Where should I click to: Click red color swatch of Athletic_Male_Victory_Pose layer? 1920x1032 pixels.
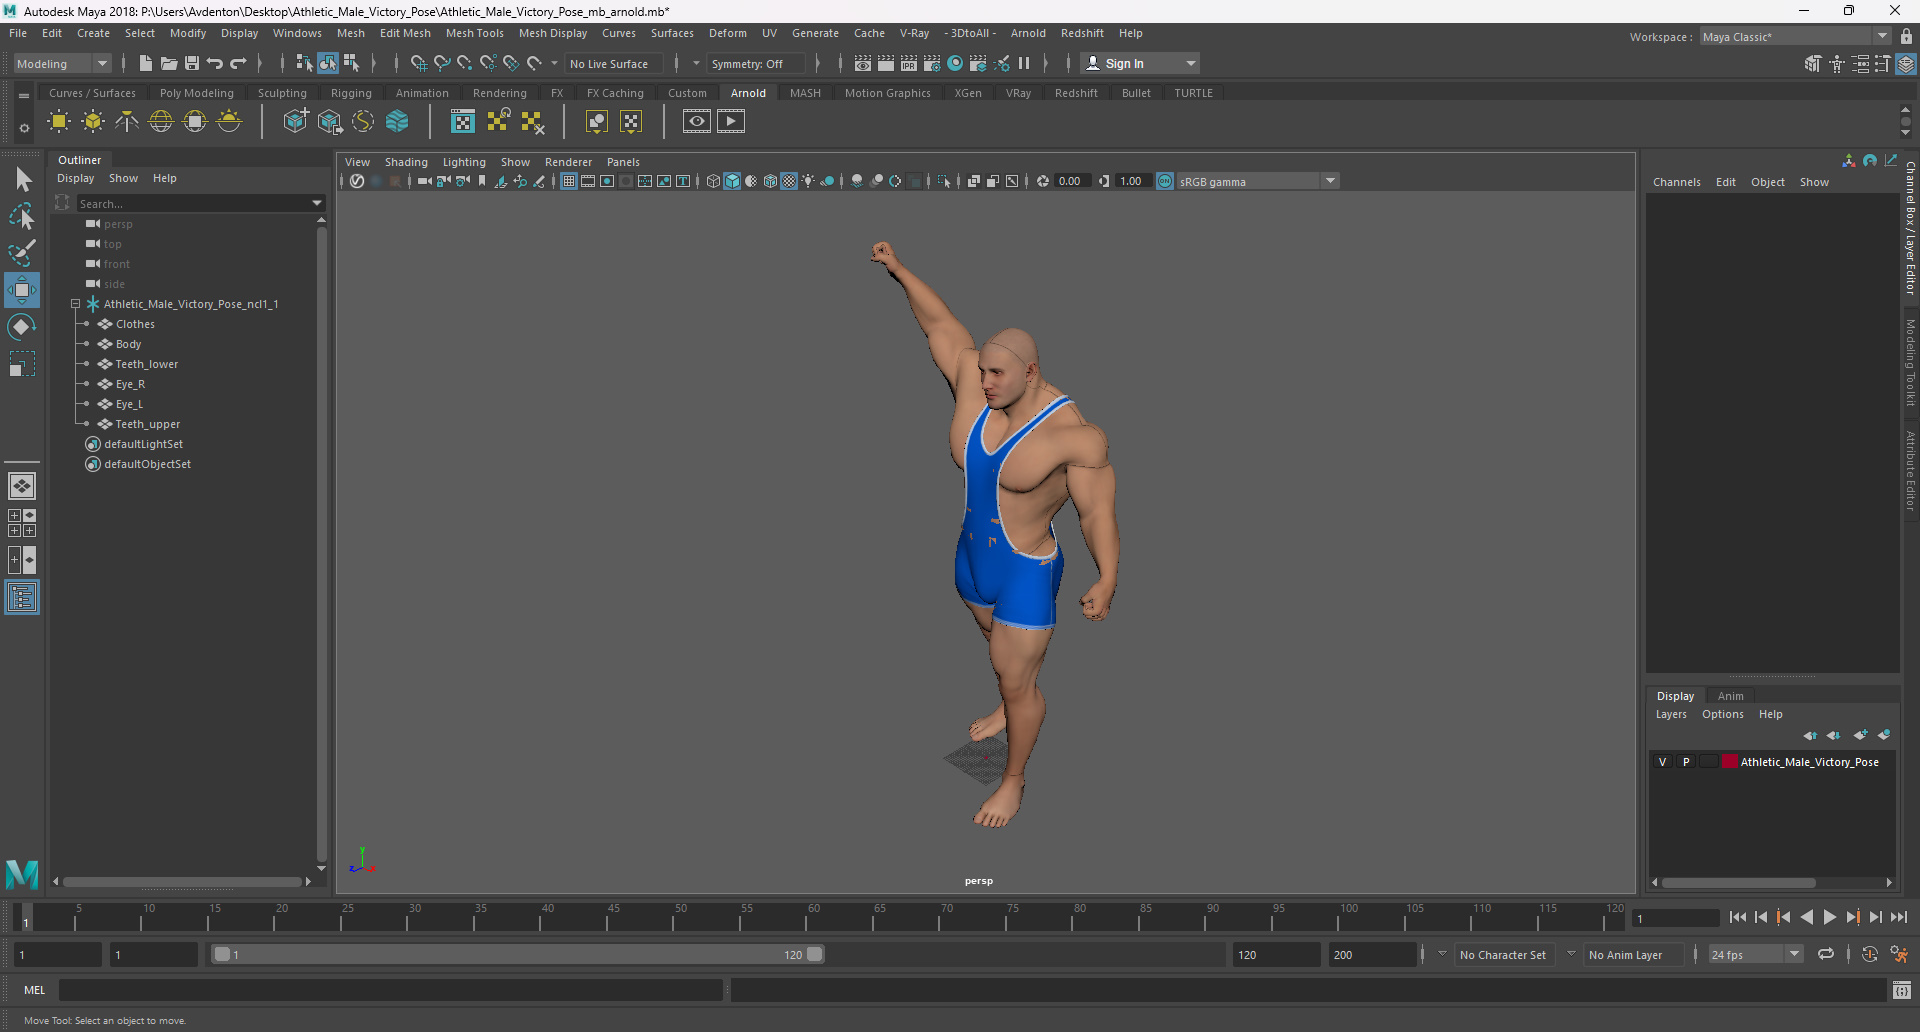tap(1729, 762)
